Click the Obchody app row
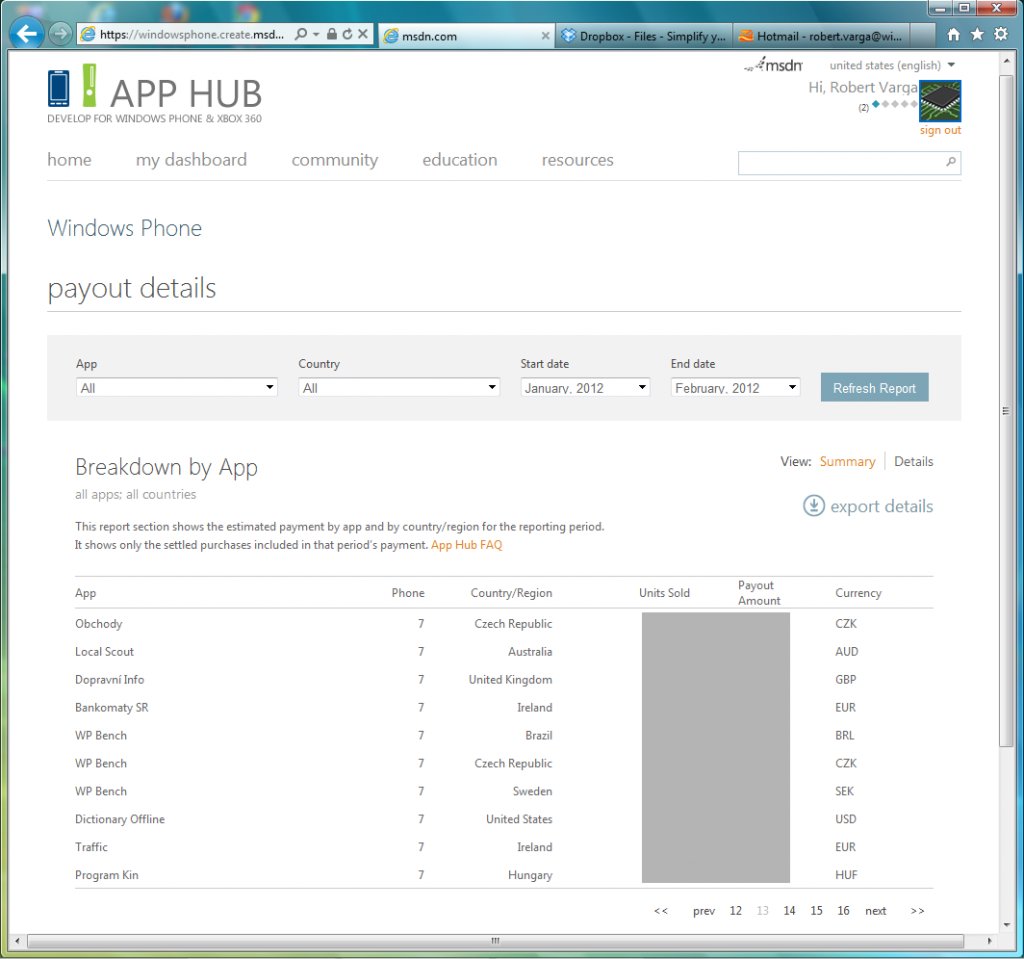The image size is (1024, 959). 504,624
